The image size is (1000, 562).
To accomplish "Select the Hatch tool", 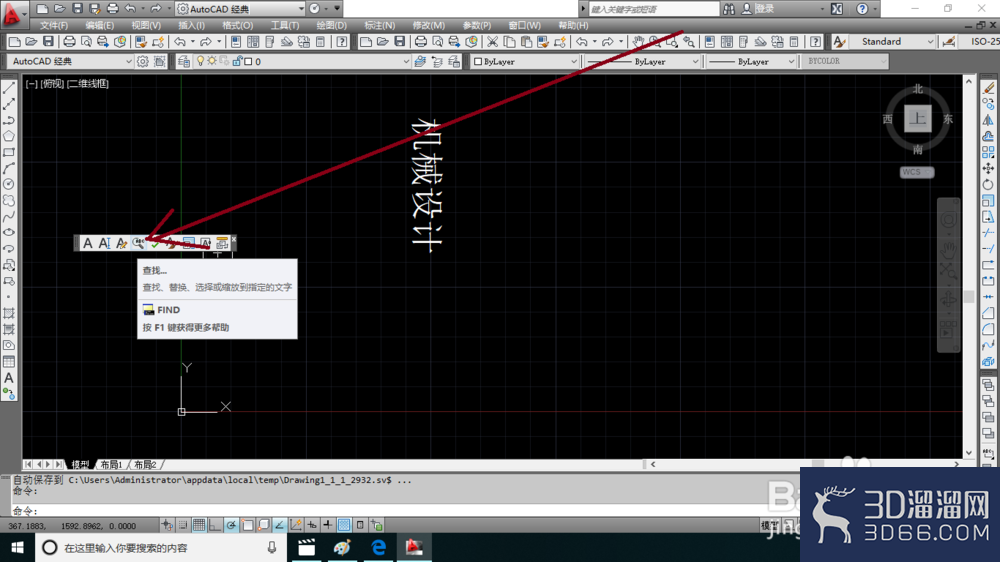I will pyautogui.click(x=9, y=313).
